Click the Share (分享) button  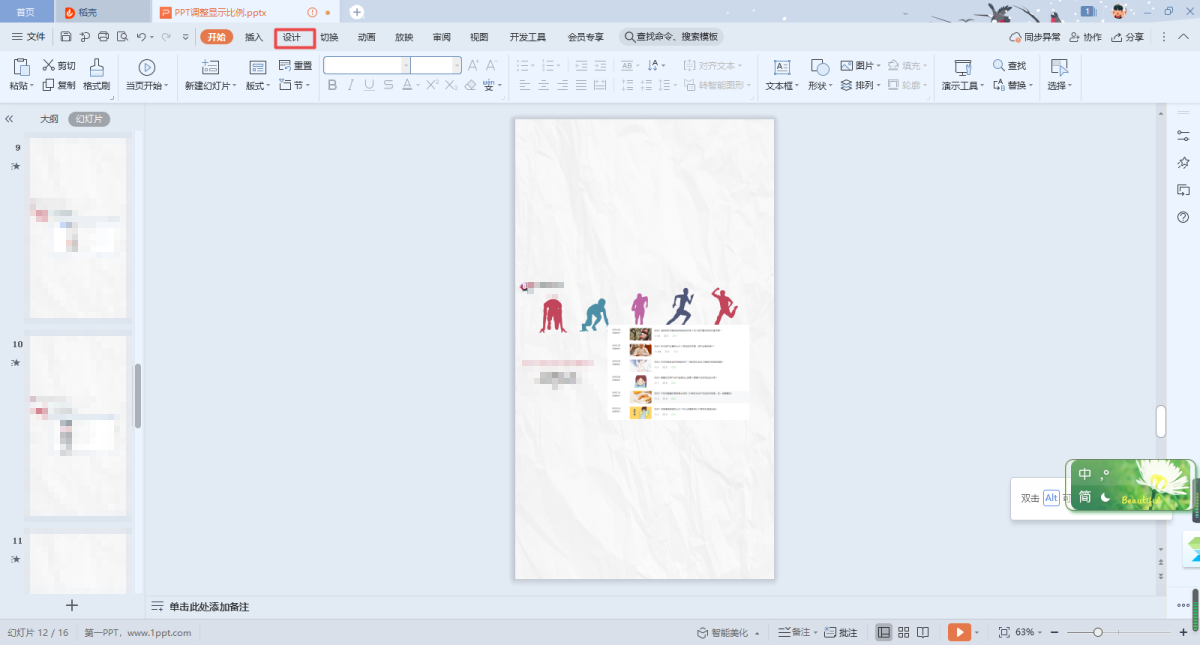point(1127,37)
